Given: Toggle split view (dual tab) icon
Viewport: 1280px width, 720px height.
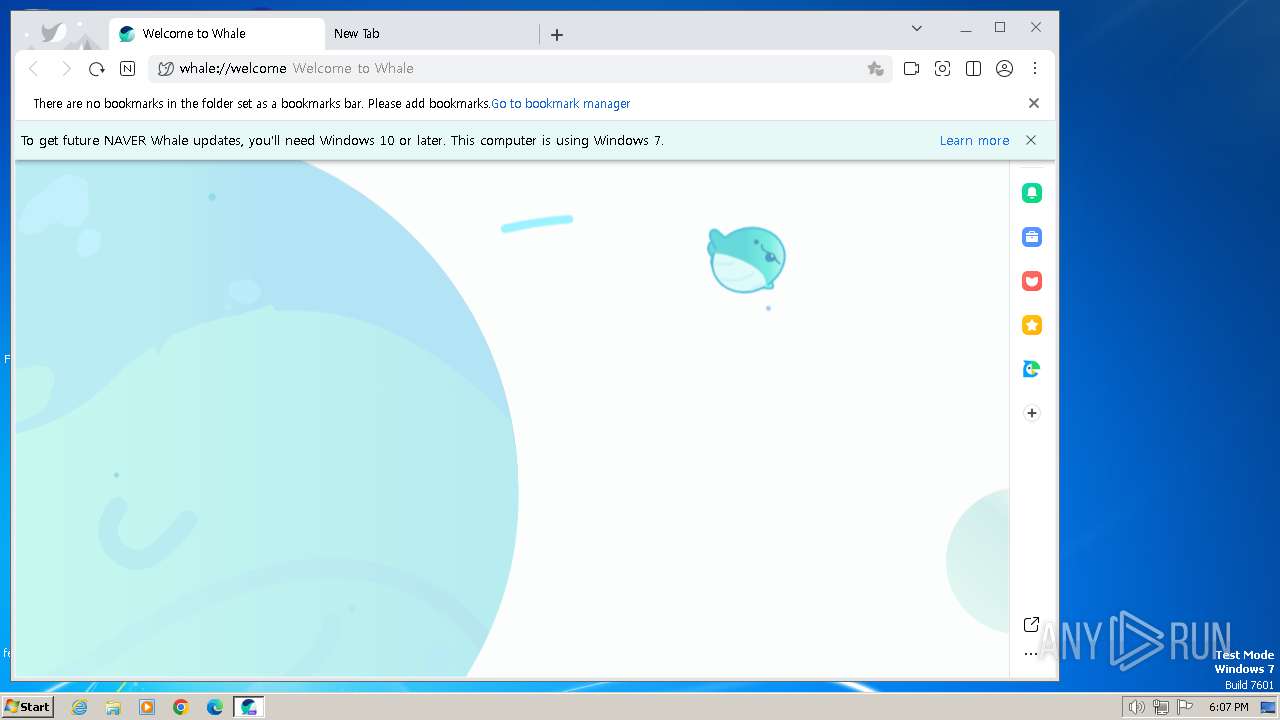Looking at the screenshot, I should click(x=973, y=69).
